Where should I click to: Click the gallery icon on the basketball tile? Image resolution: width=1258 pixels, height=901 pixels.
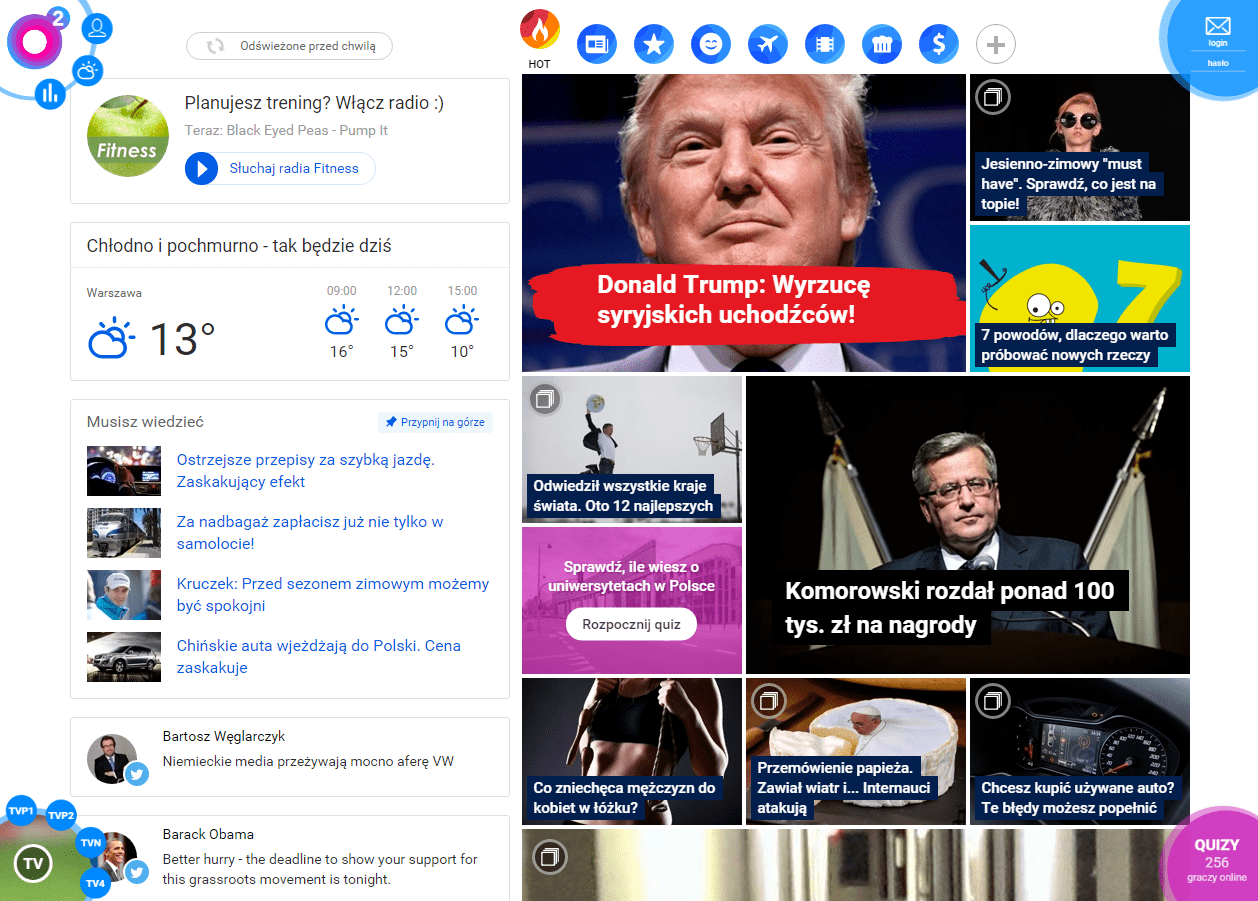pos(545,399)
